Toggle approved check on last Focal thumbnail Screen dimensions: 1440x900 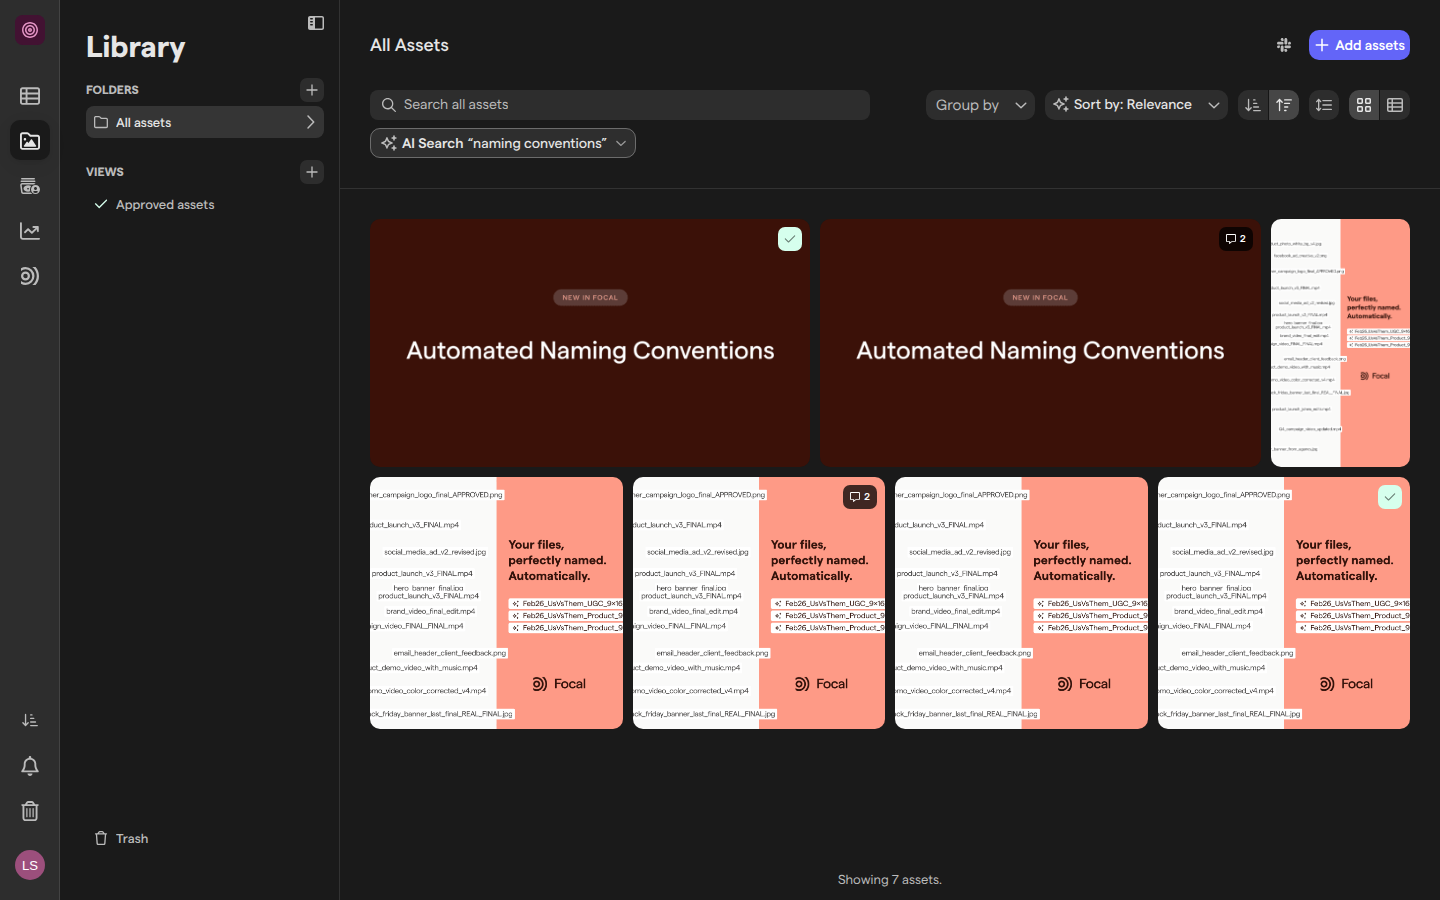(1390, 497)
